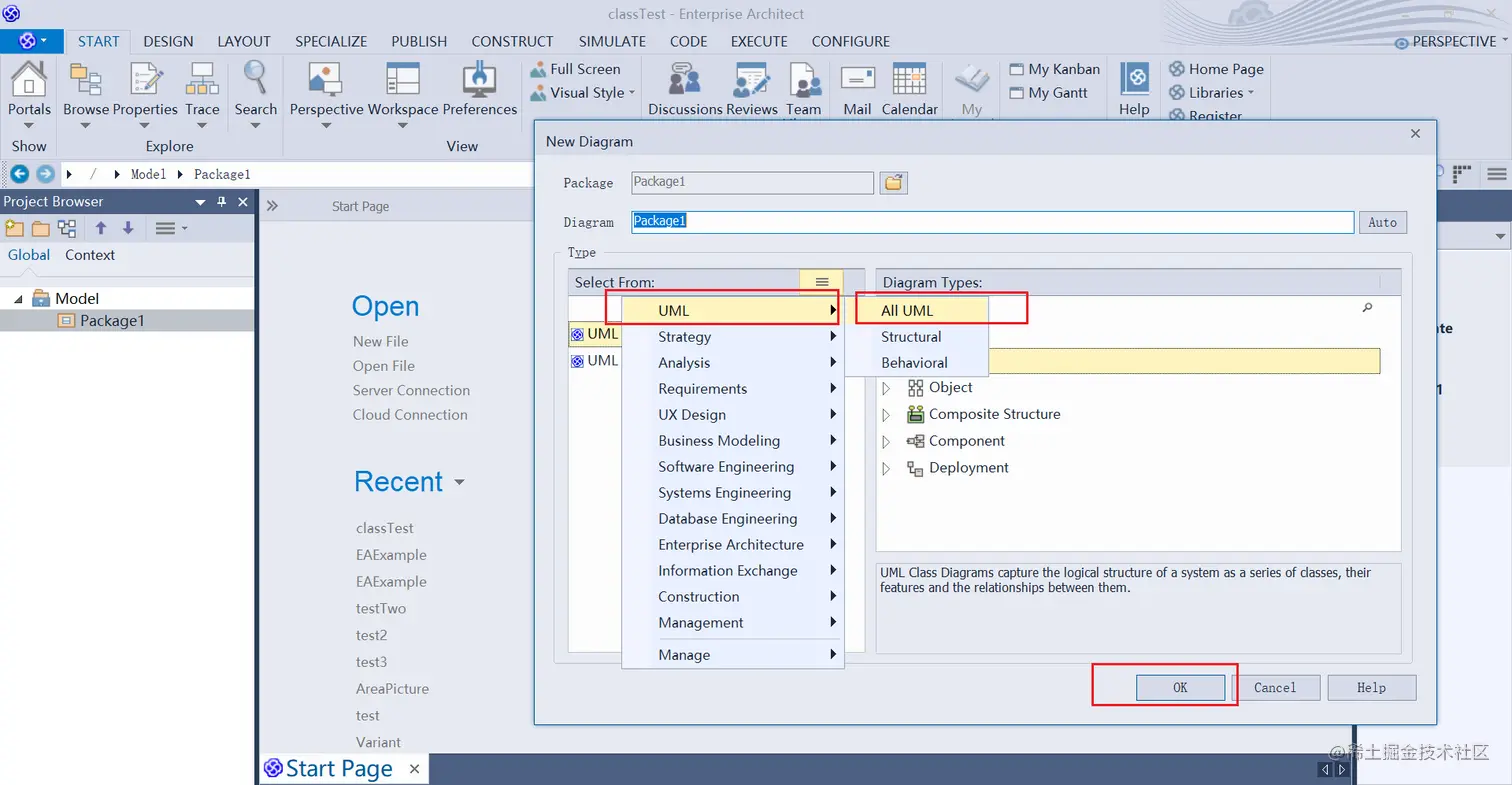Click the hamburger button next to Select From

pos(822,283)
